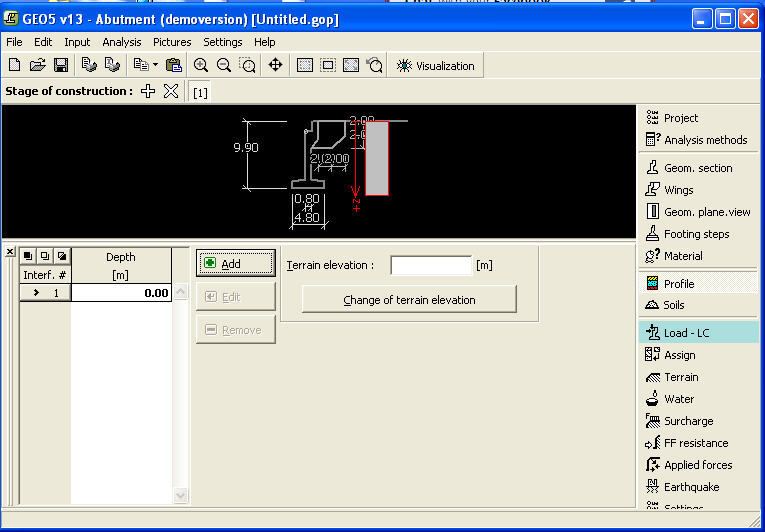Open the Input menu

click(x=77, y=42)
